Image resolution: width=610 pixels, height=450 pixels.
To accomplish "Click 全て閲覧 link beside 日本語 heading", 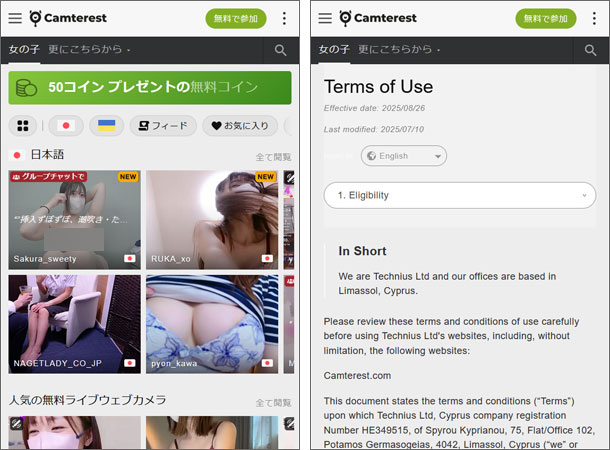I will click(273, 157).
